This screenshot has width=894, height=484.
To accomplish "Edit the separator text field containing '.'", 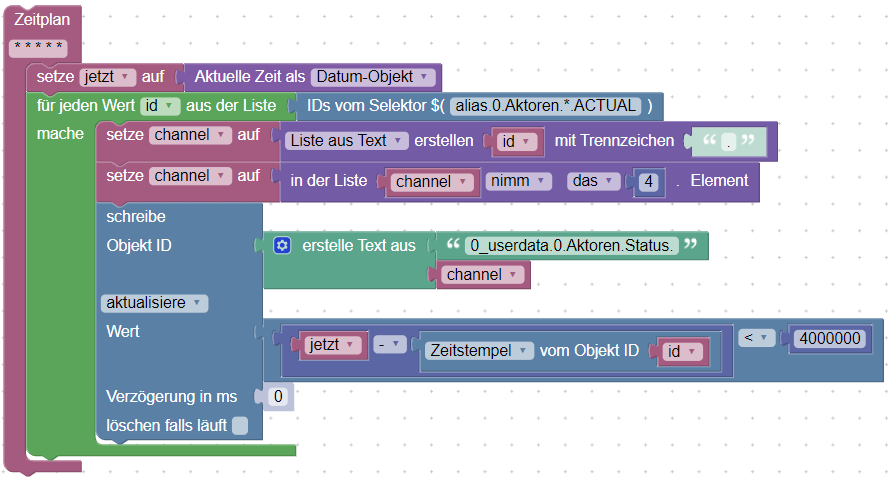I will pos(729,141).
